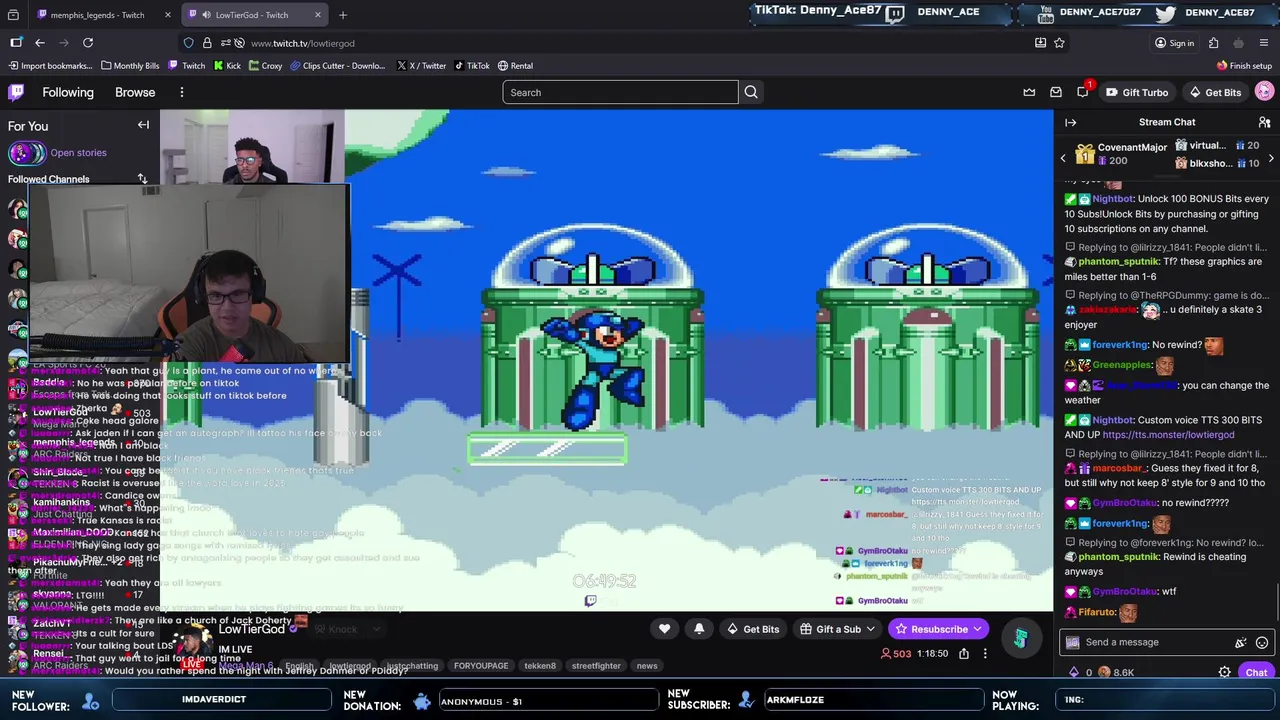Open stories link

[x=78, y=153]
